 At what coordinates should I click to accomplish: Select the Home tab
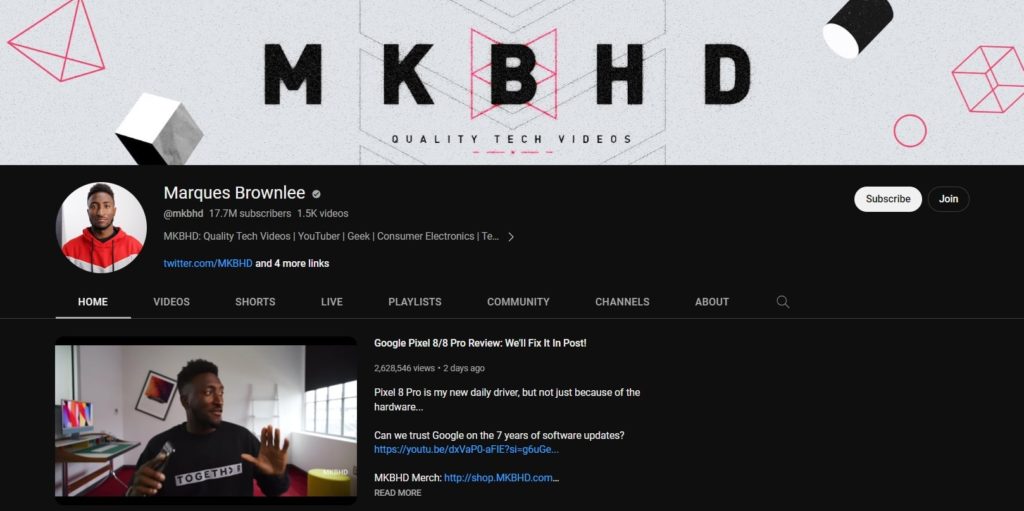(x=93, y=302)
